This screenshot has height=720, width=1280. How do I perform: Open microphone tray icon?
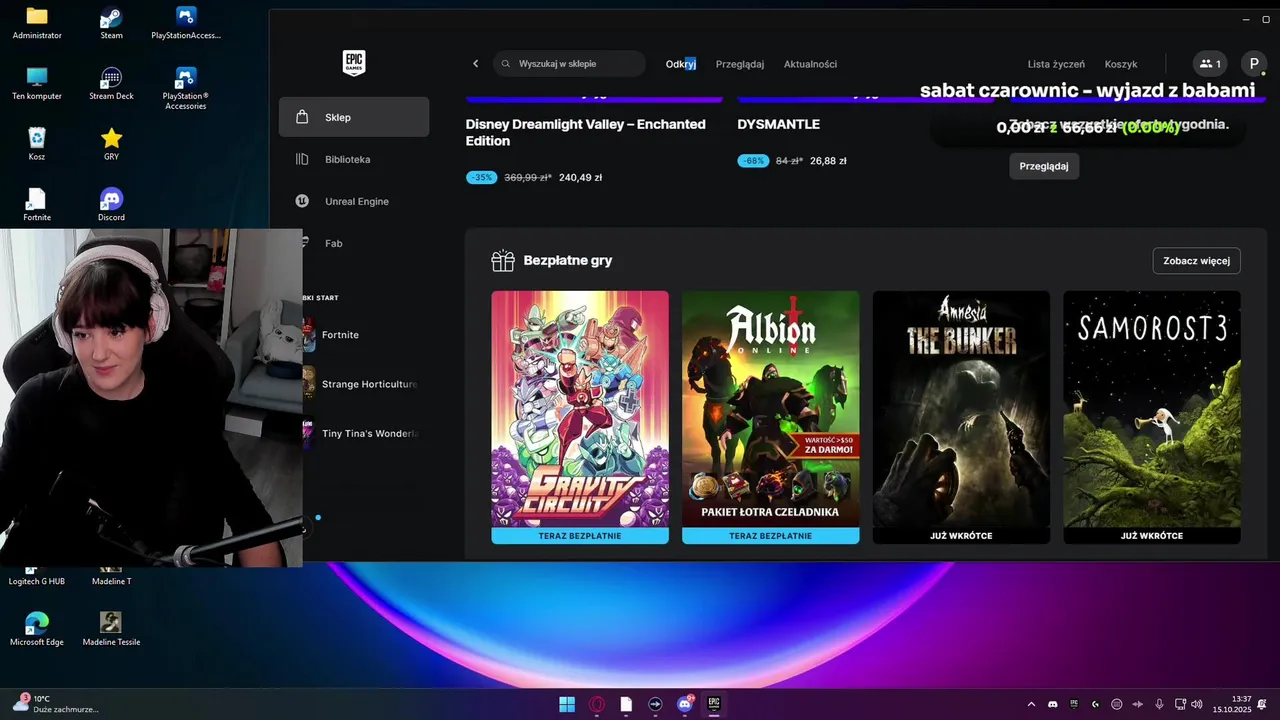[1159, 704]
